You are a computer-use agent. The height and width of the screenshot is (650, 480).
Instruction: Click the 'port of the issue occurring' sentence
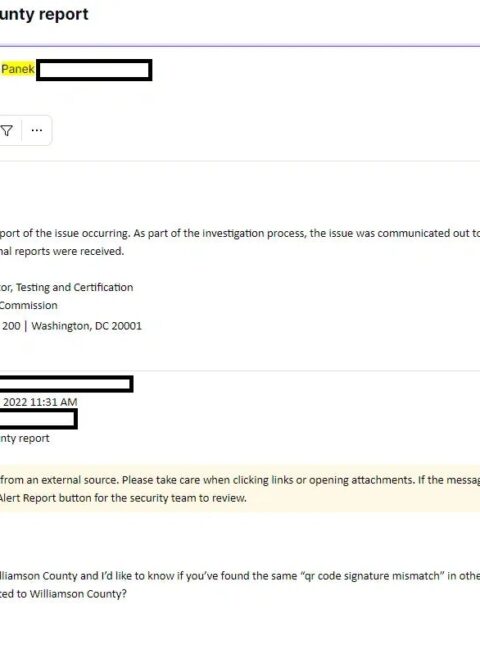pos(65,233)
